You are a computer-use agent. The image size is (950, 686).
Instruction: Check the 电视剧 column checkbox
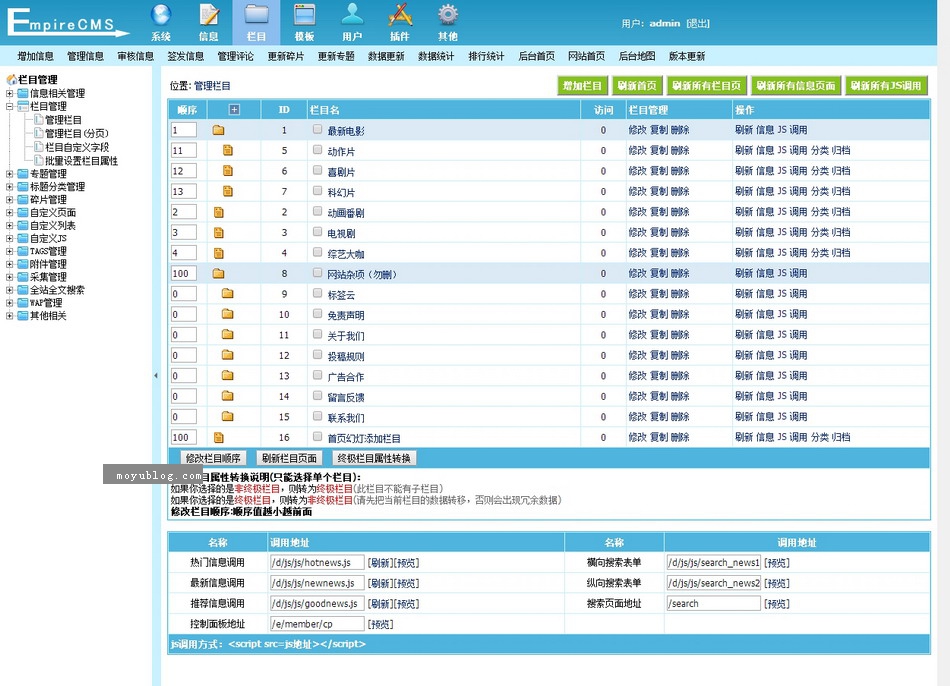click(317, 231)
